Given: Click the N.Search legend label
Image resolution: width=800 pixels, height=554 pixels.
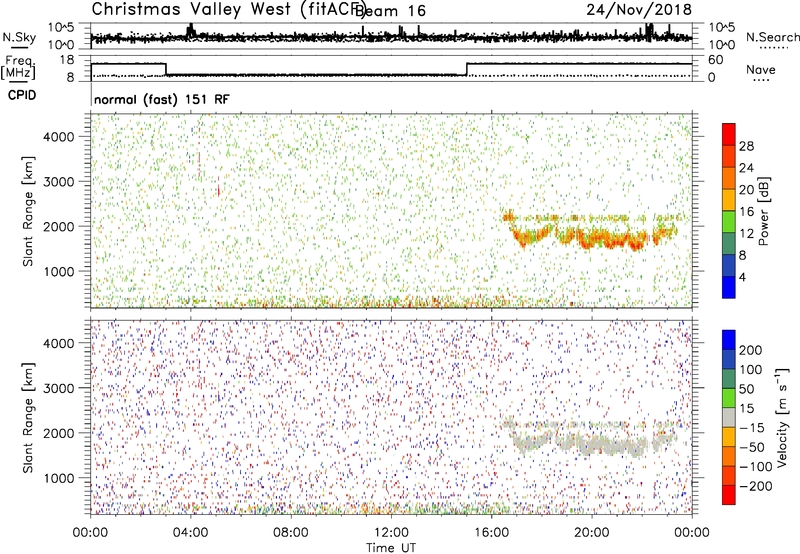Looking at the screenshot, I should (x=772, y=37).
